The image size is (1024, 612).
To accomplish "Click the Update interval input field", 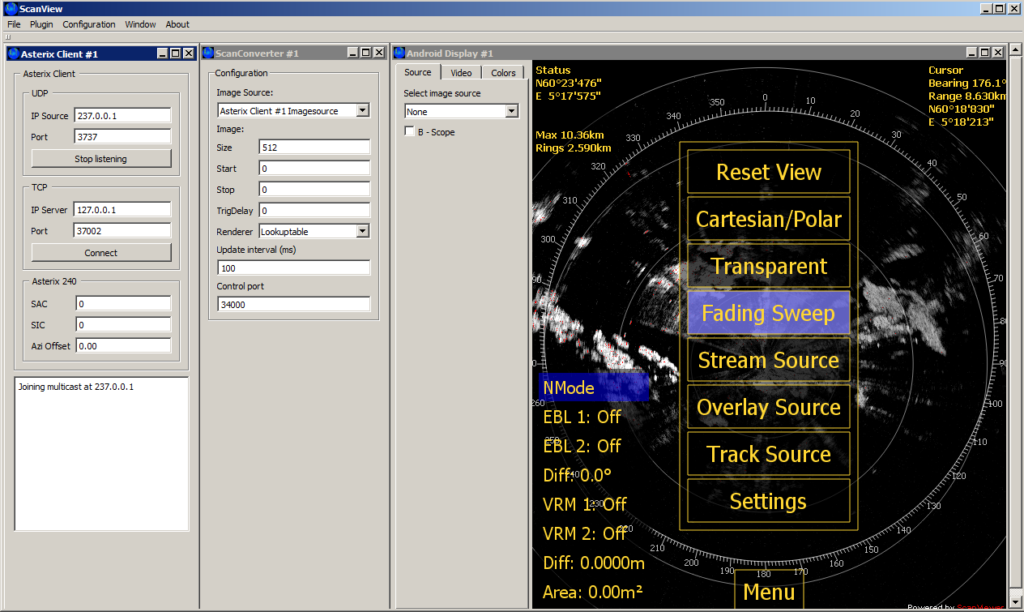I will pyautogui.click(x=293, y=268).
